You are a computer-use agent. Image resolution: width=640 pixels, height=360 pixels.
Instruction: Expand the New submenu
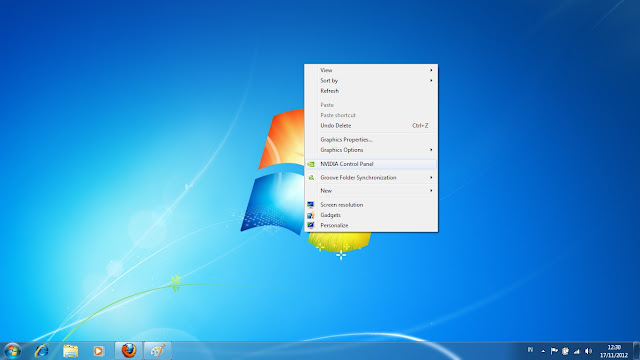pyautogui.click(x=371, y=191)
